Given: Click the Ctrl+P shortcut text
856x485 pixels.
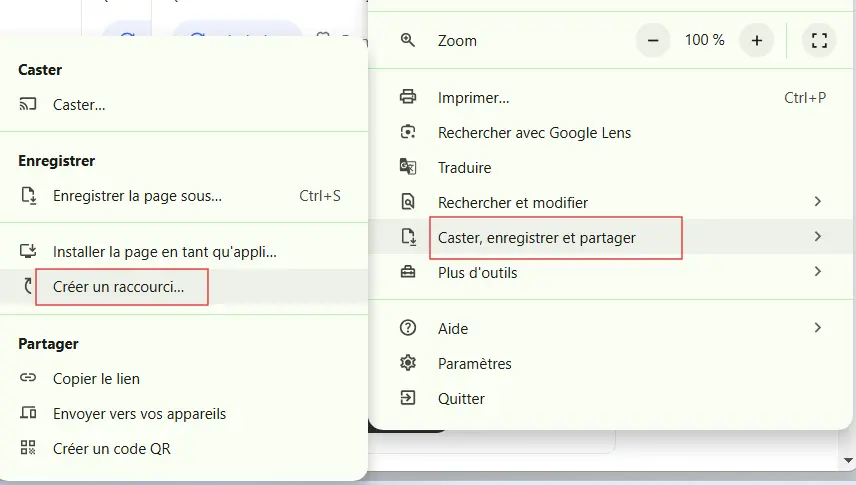Looking at the screenshot, I should tap(805, 97).
